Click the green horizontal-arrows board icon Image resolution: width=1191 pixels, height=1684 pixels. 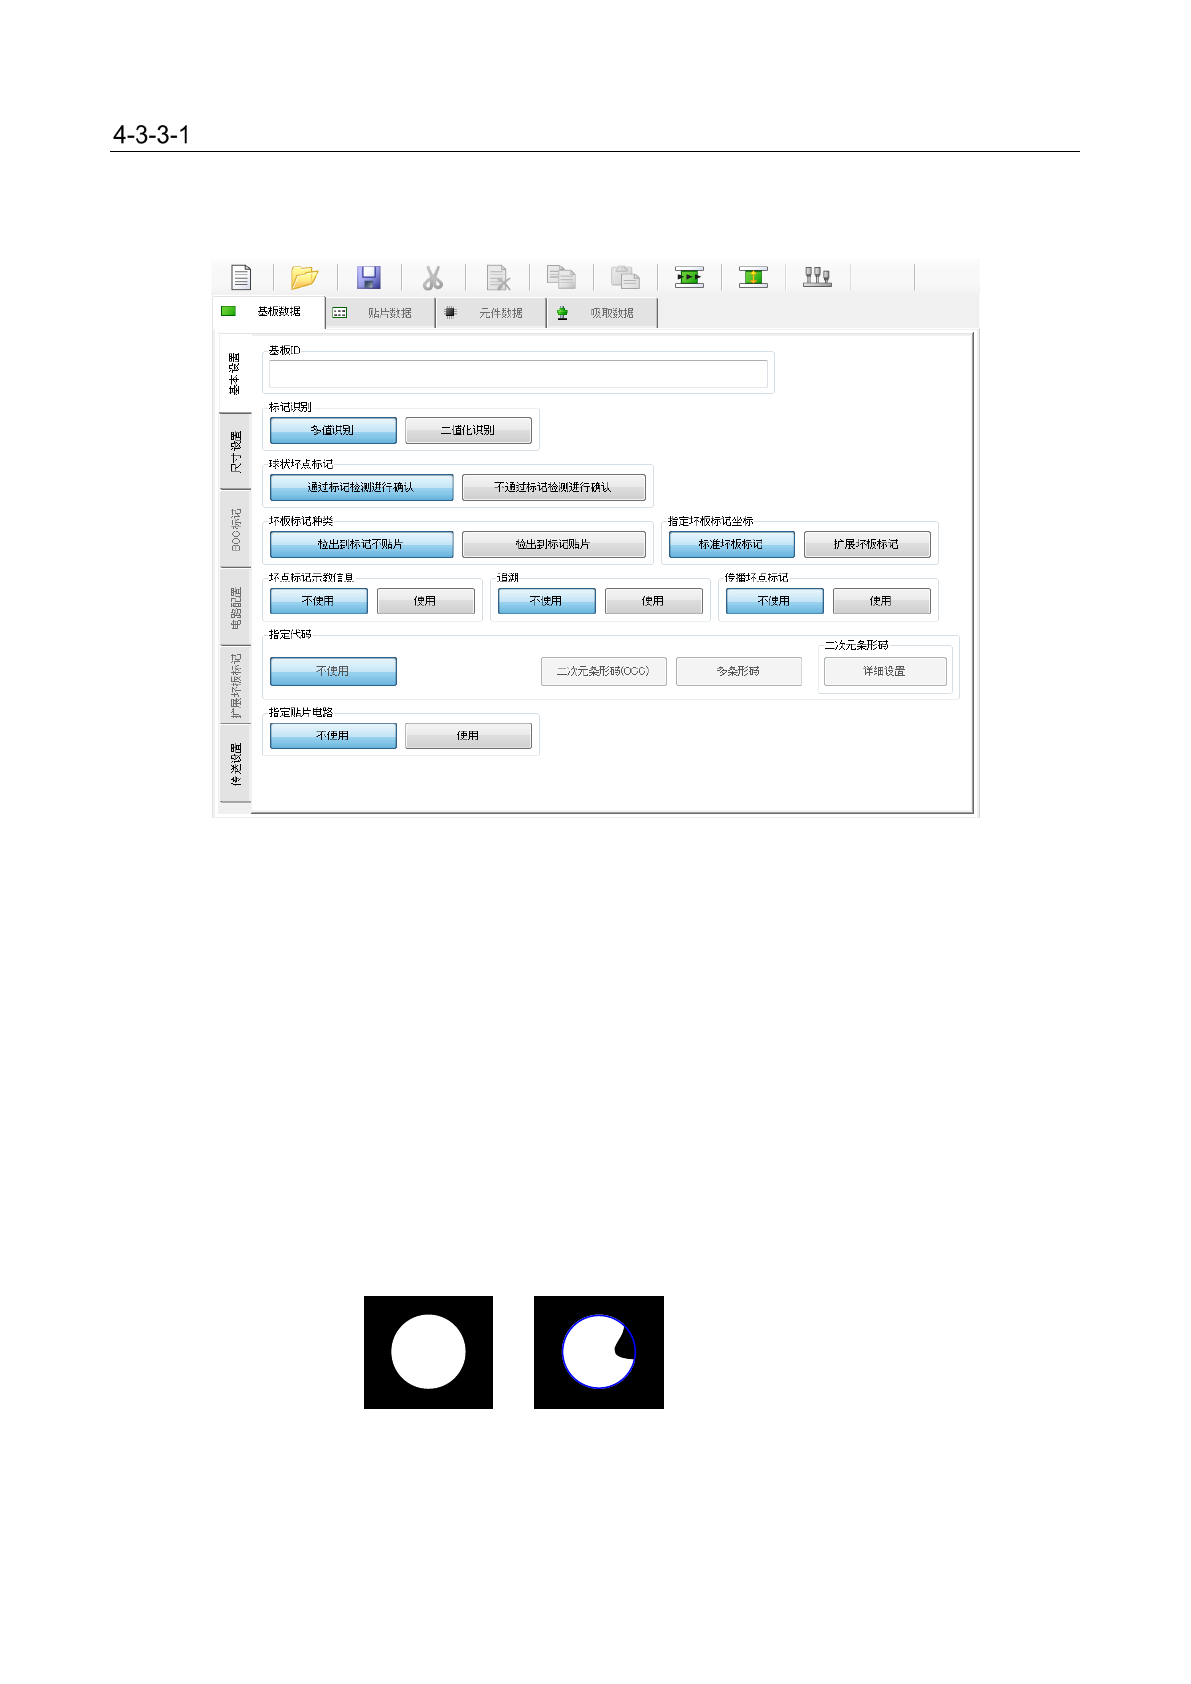pos(689,277)
